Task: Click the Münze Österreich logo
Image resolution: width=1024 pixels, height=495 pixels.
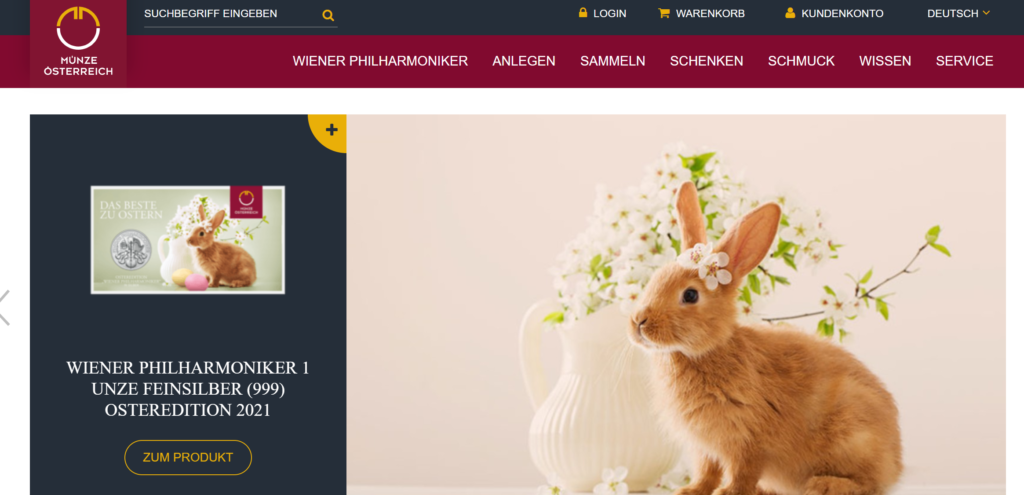Action: (x=78, y=43)
